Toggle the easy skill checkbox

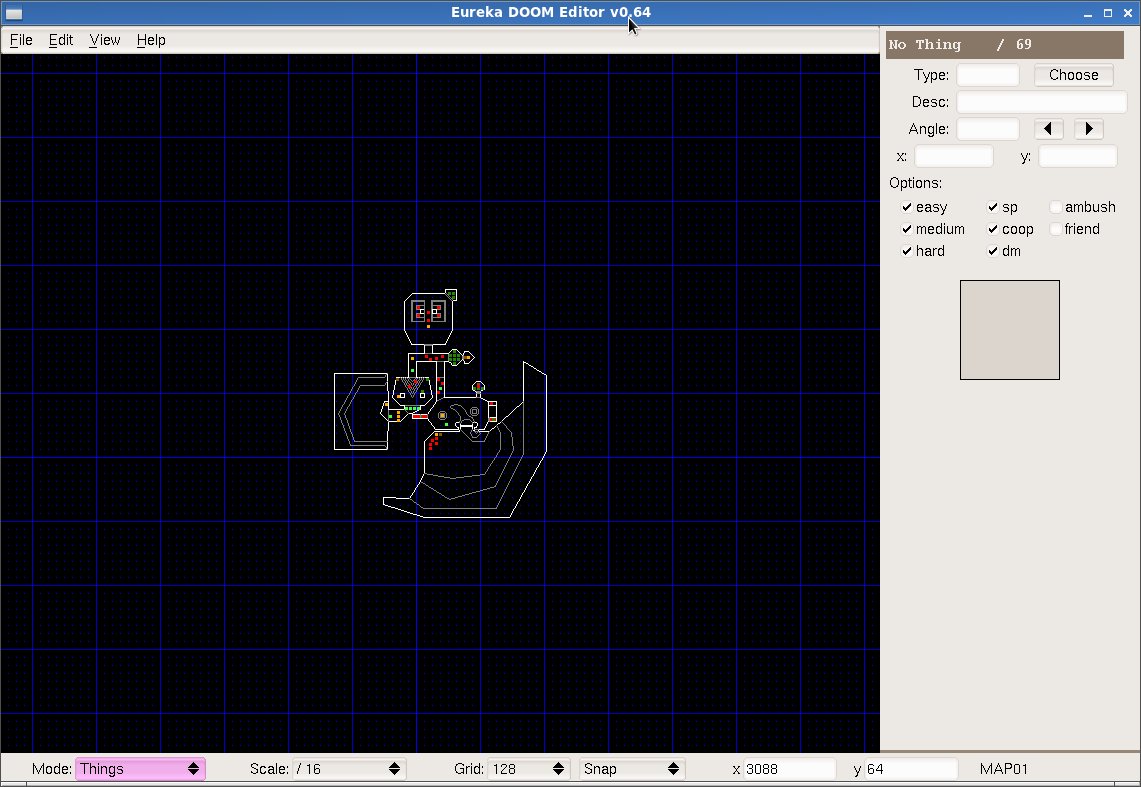(907, 207)
